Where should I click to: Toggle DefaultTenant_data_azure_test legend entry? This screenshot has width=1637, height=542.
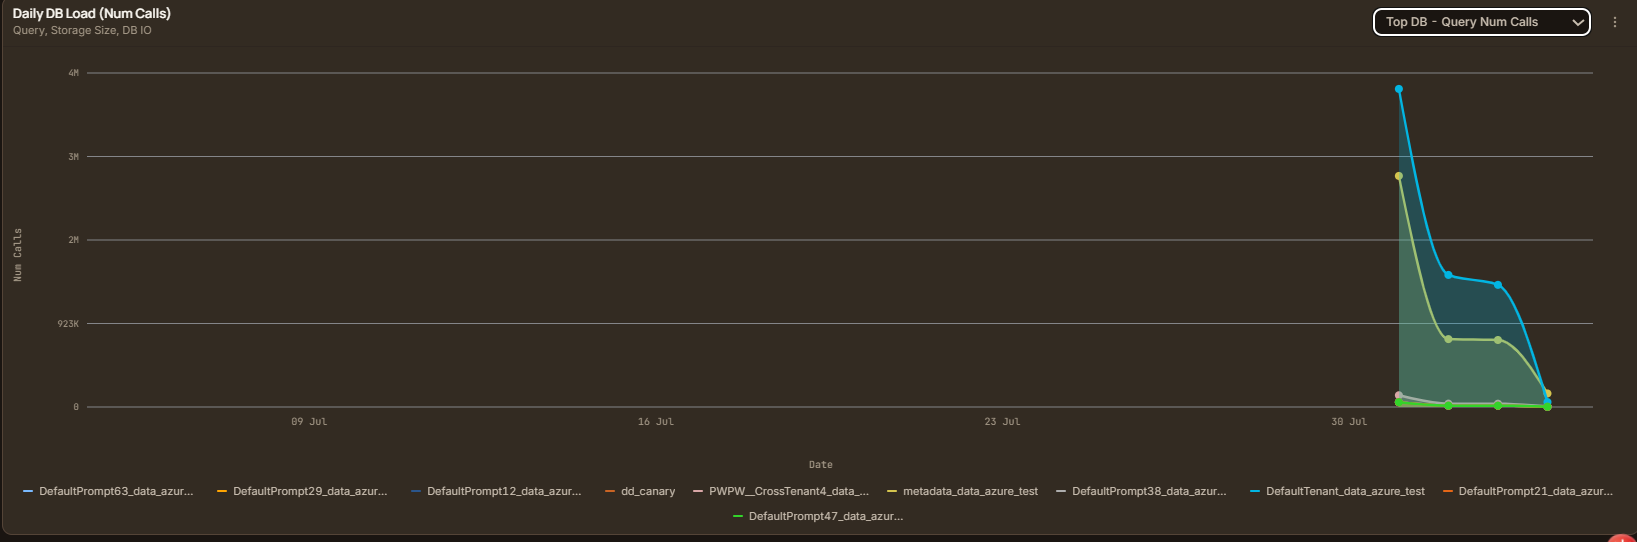pos(1337,491)
